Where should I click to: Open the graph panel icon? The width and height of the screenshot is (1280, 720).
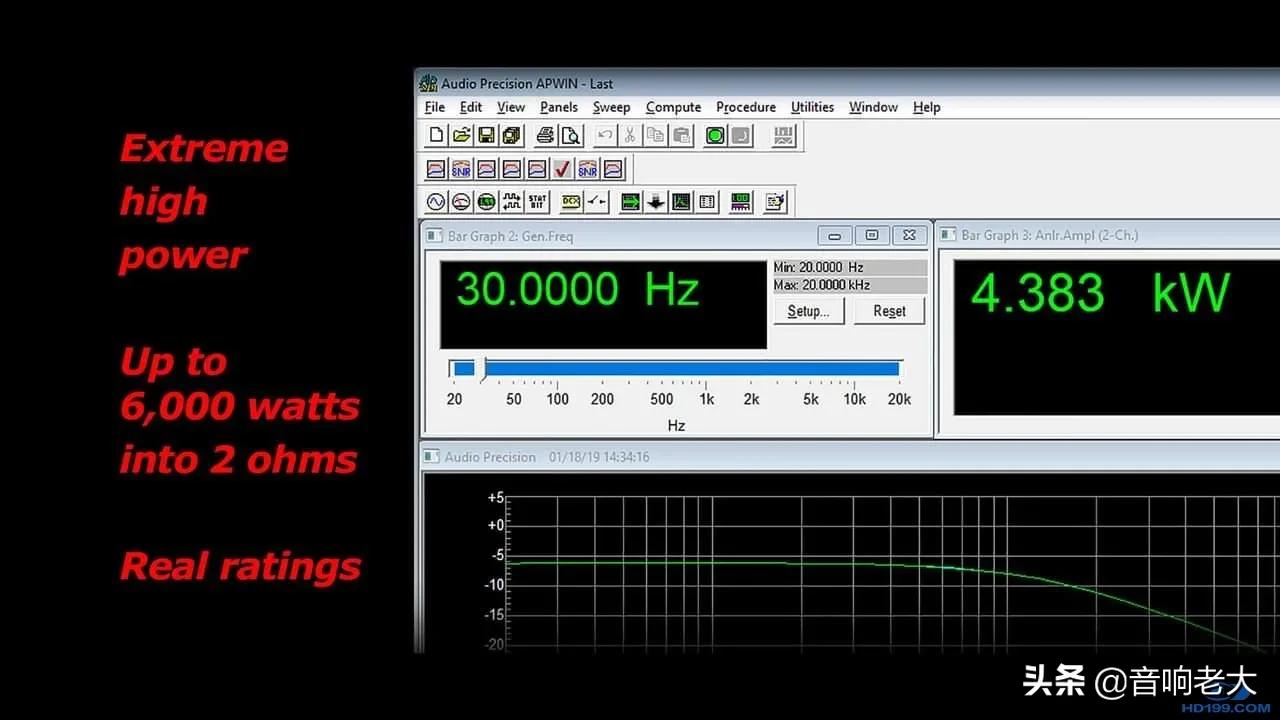coord(681,202)
